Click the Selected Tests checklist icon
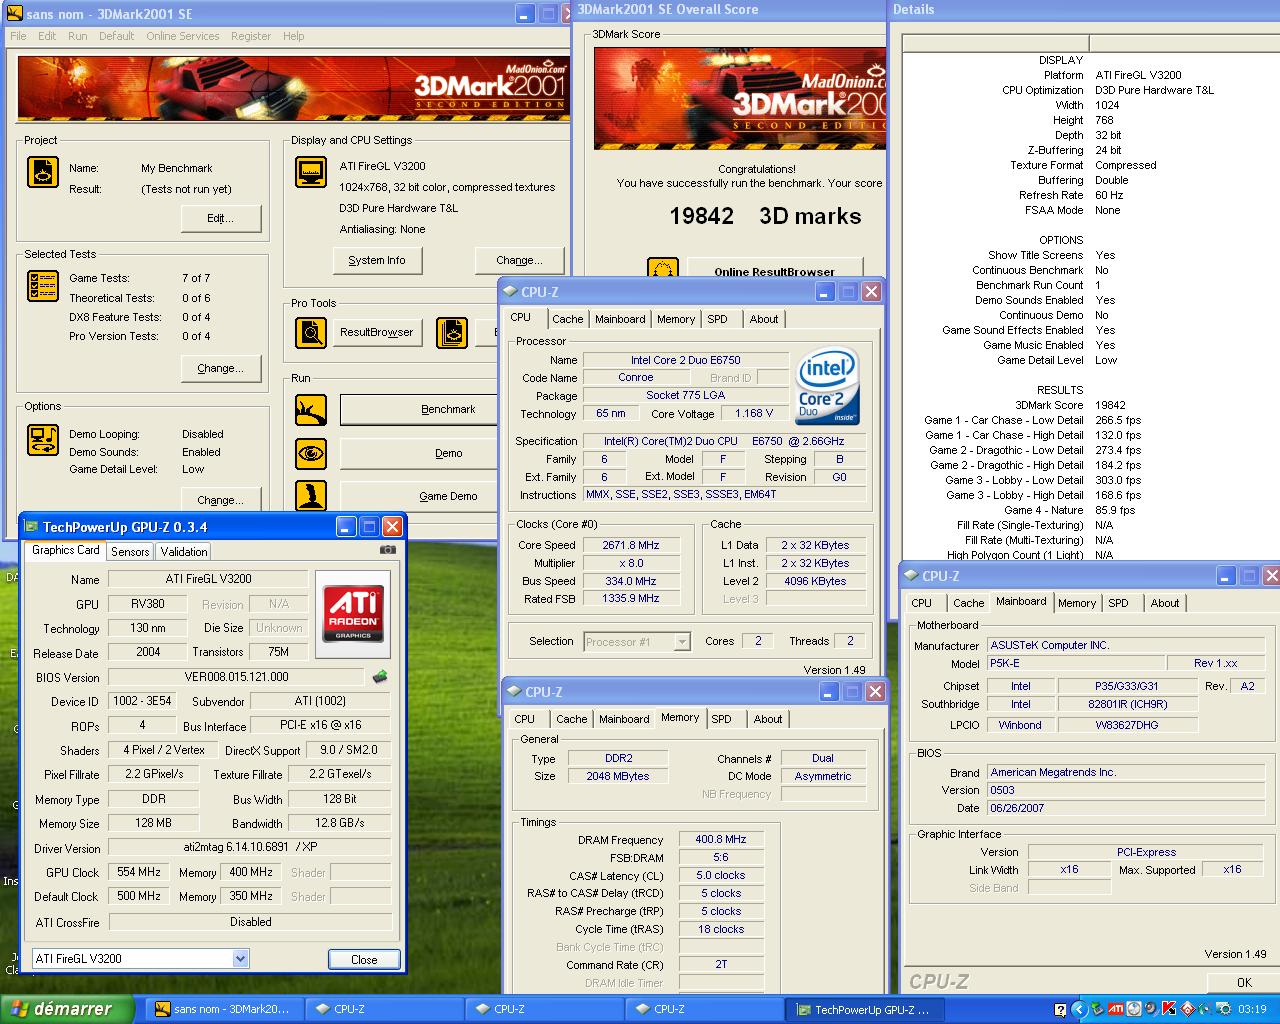This screenshot has width=1280, height=1024. coord(43,286)
